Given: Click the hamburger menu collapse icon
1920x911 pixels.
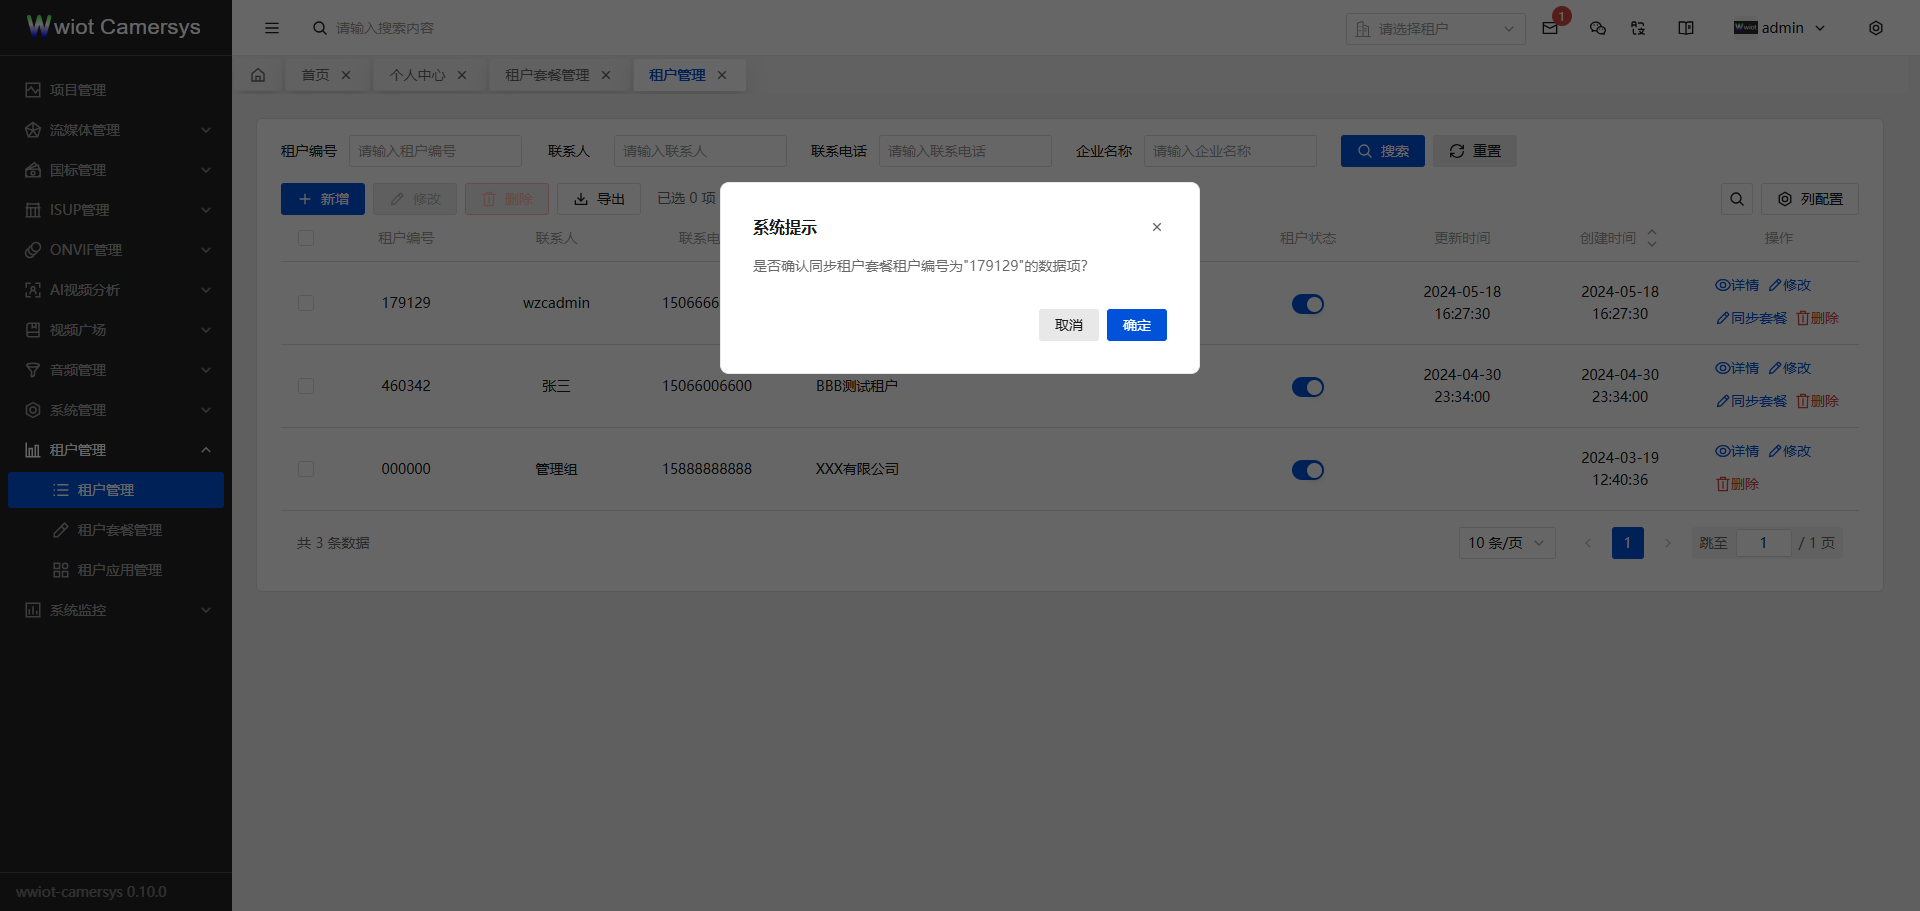Looking at the screenshot, I should tap(272, 28).
